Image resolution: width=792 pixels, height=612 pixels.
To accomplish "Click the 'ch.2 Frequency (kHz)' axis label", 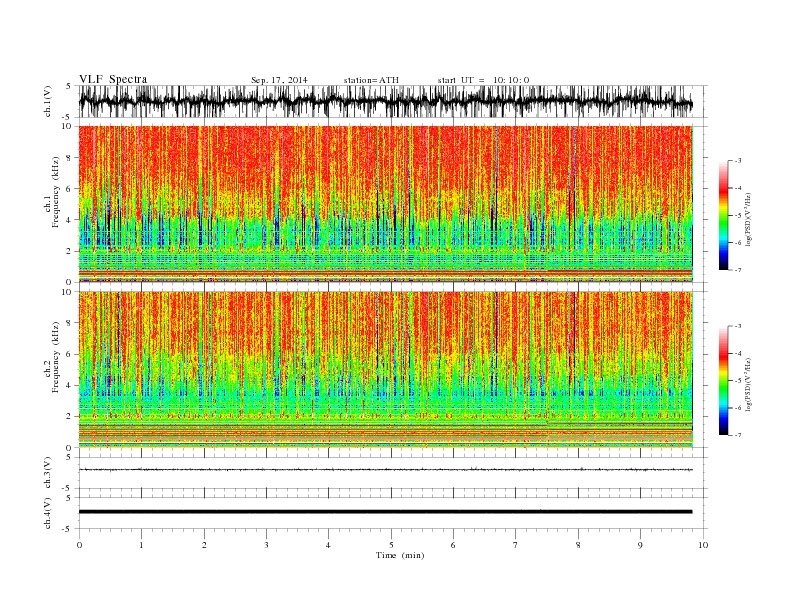I will [x=52, y=357].
